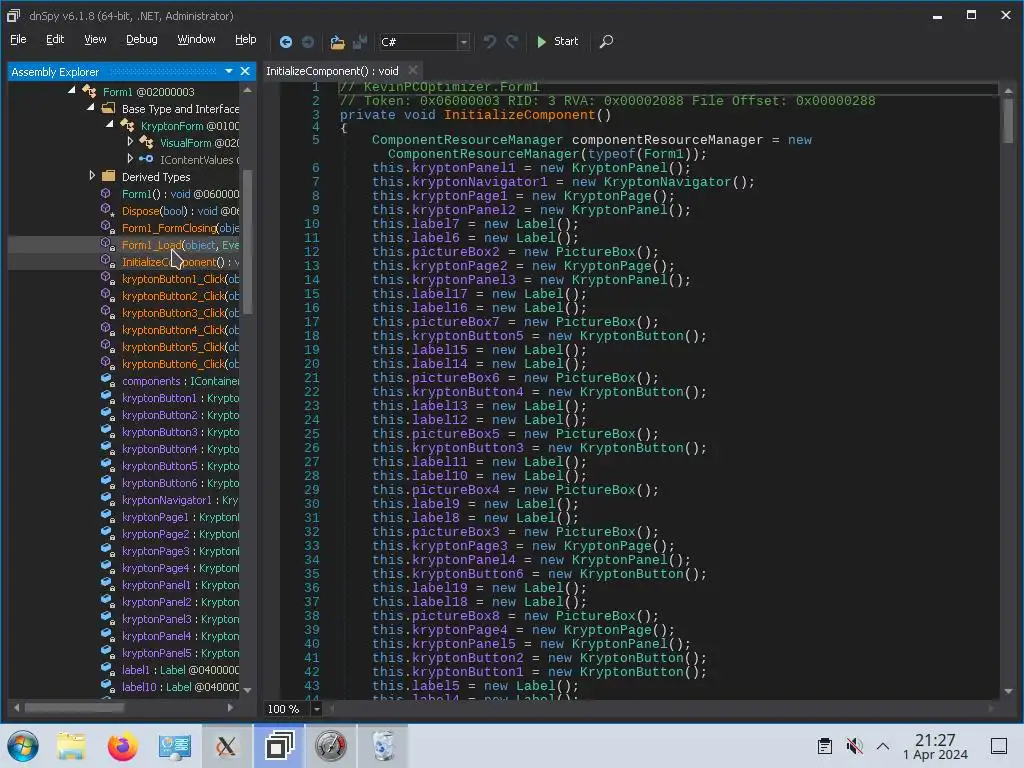Select InitializeComponent() in the tree
The height and width of the screenshot is (768, 1024).
click(180, 262)
